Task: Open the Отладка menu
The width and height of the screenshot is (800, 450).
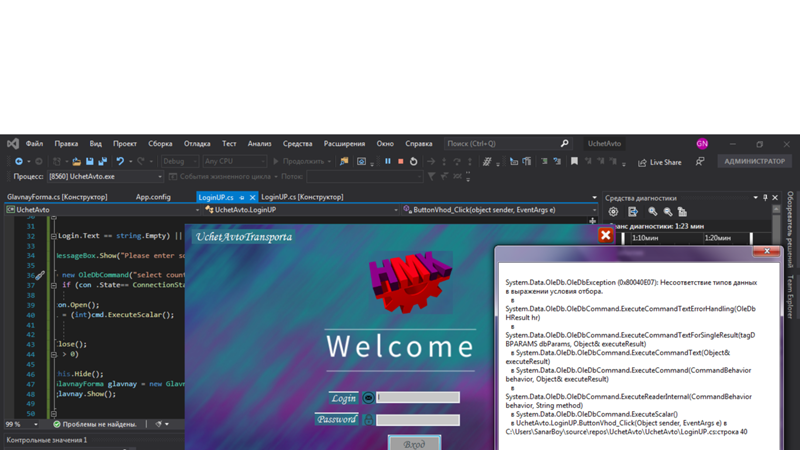Action: pyautogui.click(x=197, y=144)
